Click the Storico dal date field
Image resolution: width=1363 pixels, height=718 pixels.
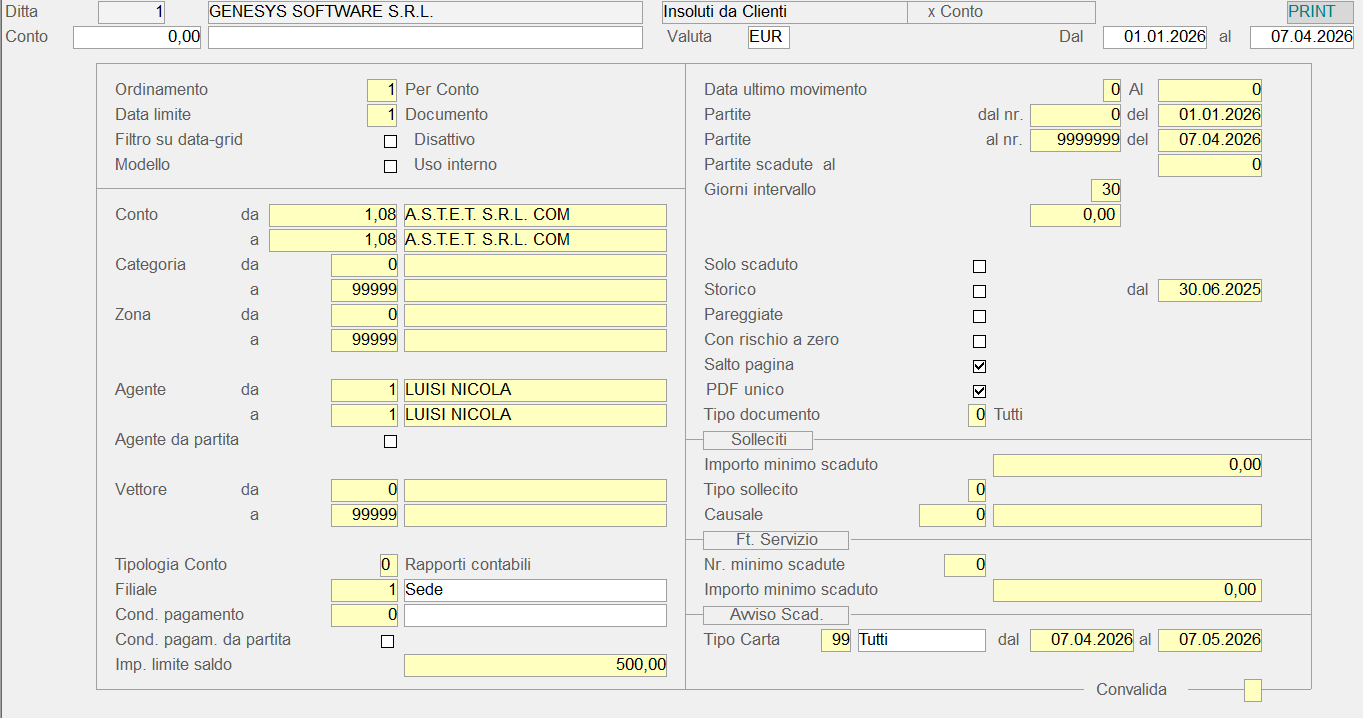[1209, 290]
